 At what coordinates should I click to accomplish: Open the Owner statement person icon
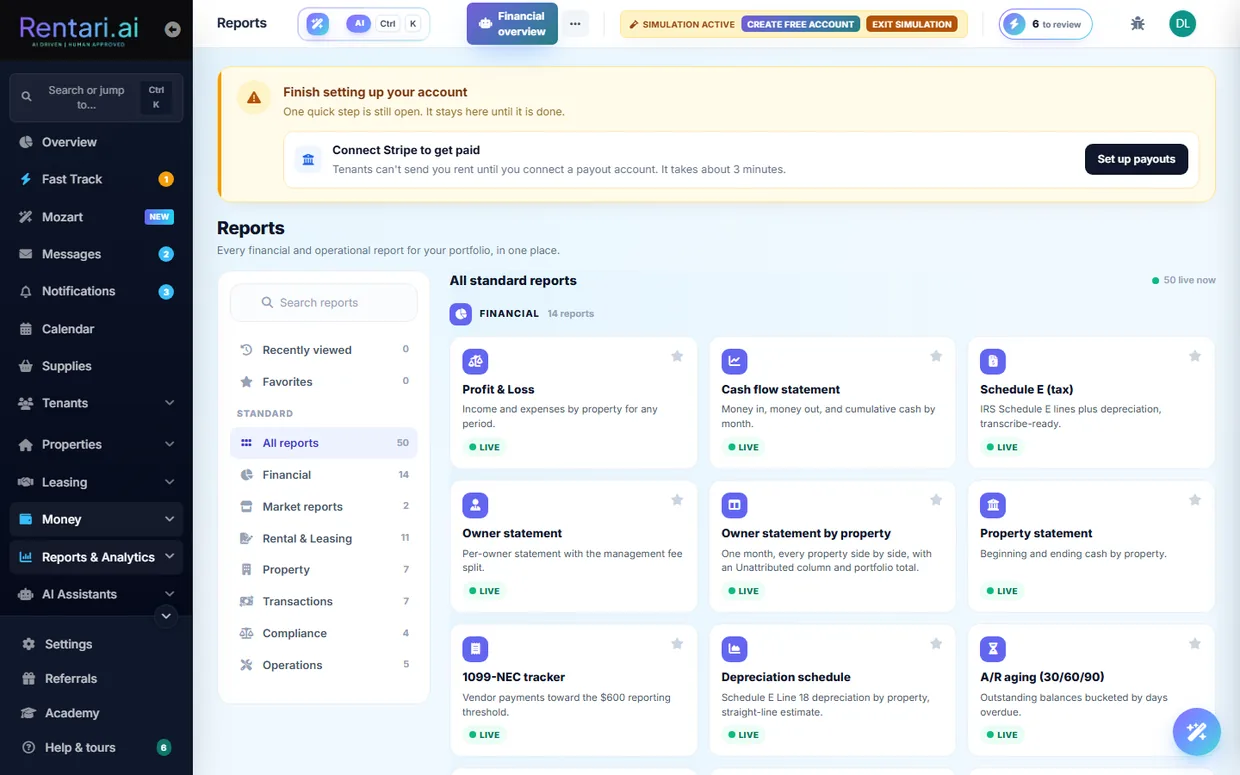click(x=475, y=505)
